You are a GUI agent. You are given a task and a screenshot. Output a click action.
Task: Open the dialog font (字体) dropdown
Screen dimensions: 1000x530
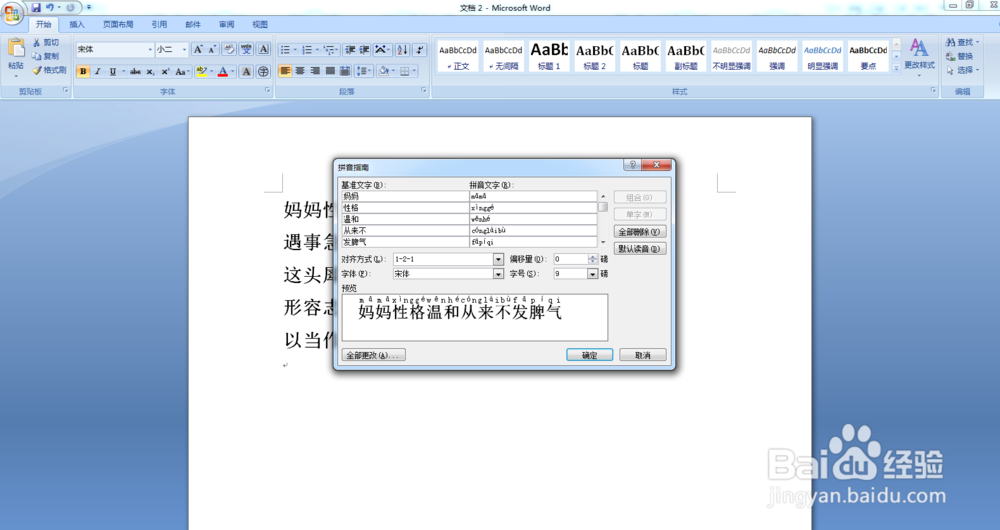[498, 274]
